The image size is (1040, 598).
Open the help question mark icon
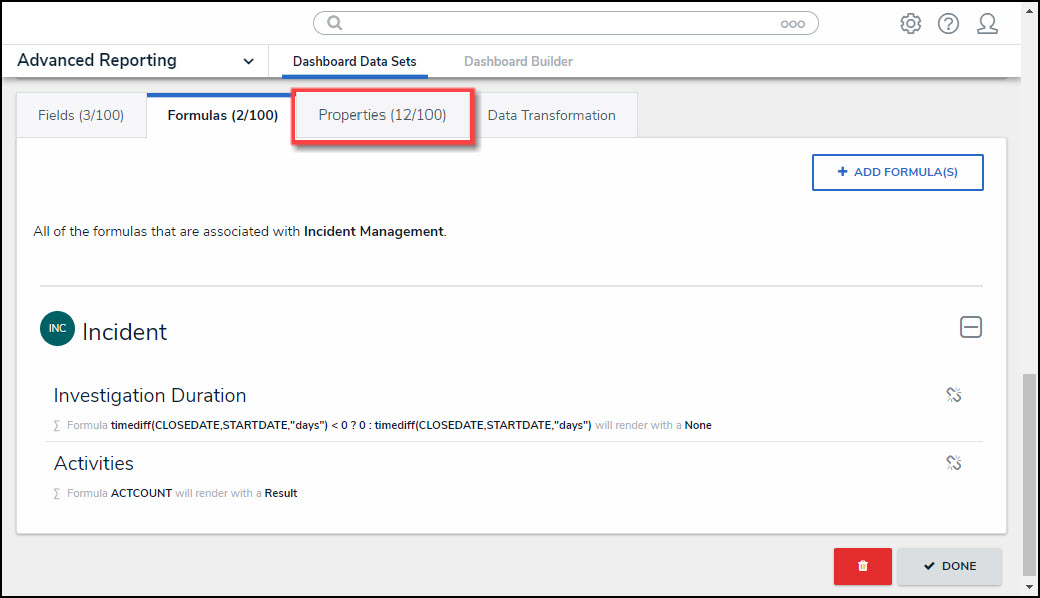(948, 24)
